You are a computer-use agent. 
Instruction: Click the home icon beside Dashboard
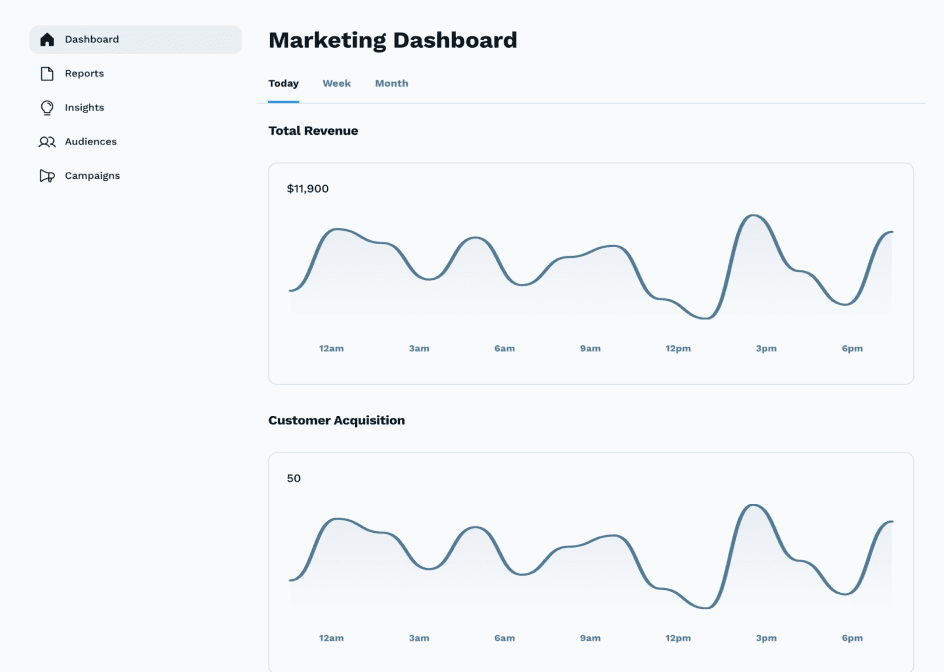[x=47, y=40]
